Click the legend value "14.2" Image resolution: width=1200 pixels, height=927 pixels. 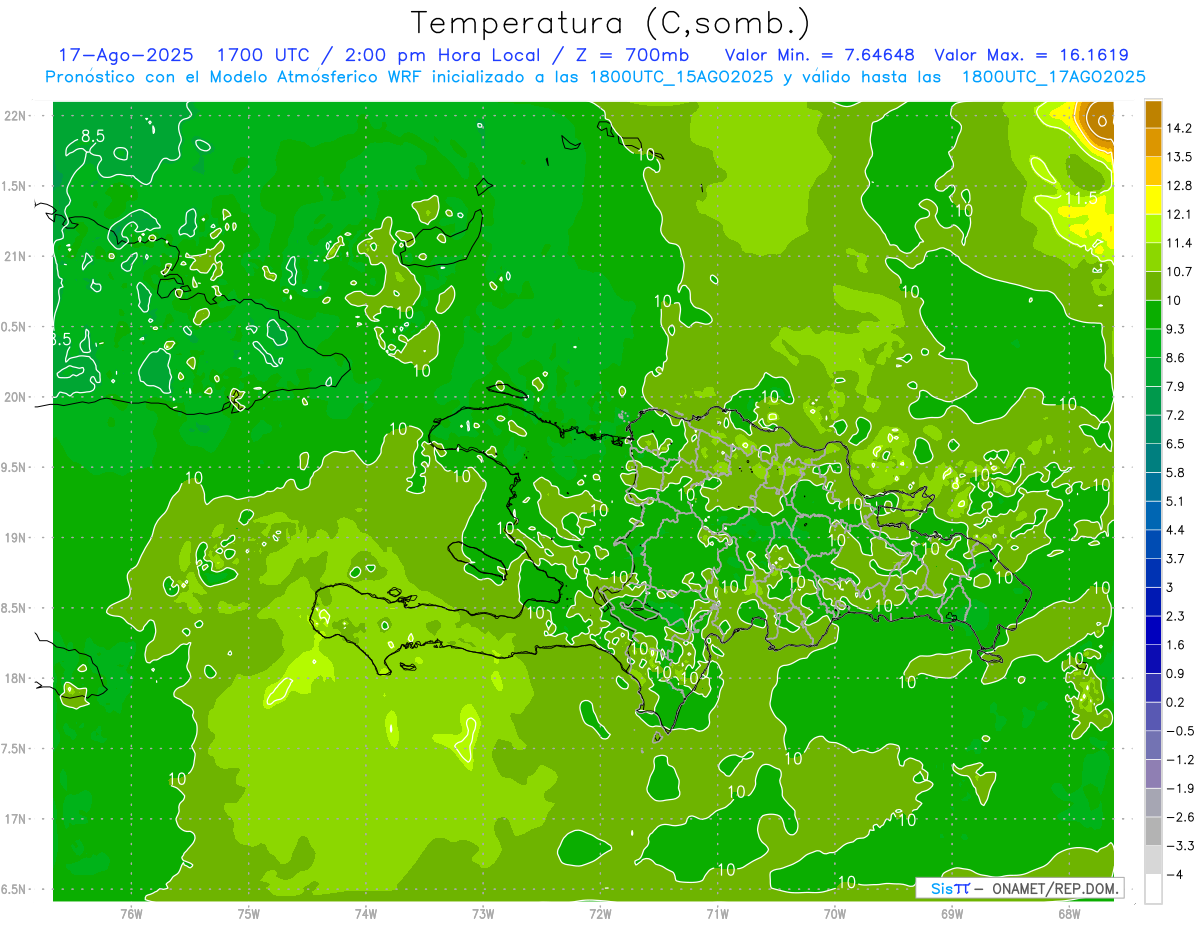pos(1178,128)
